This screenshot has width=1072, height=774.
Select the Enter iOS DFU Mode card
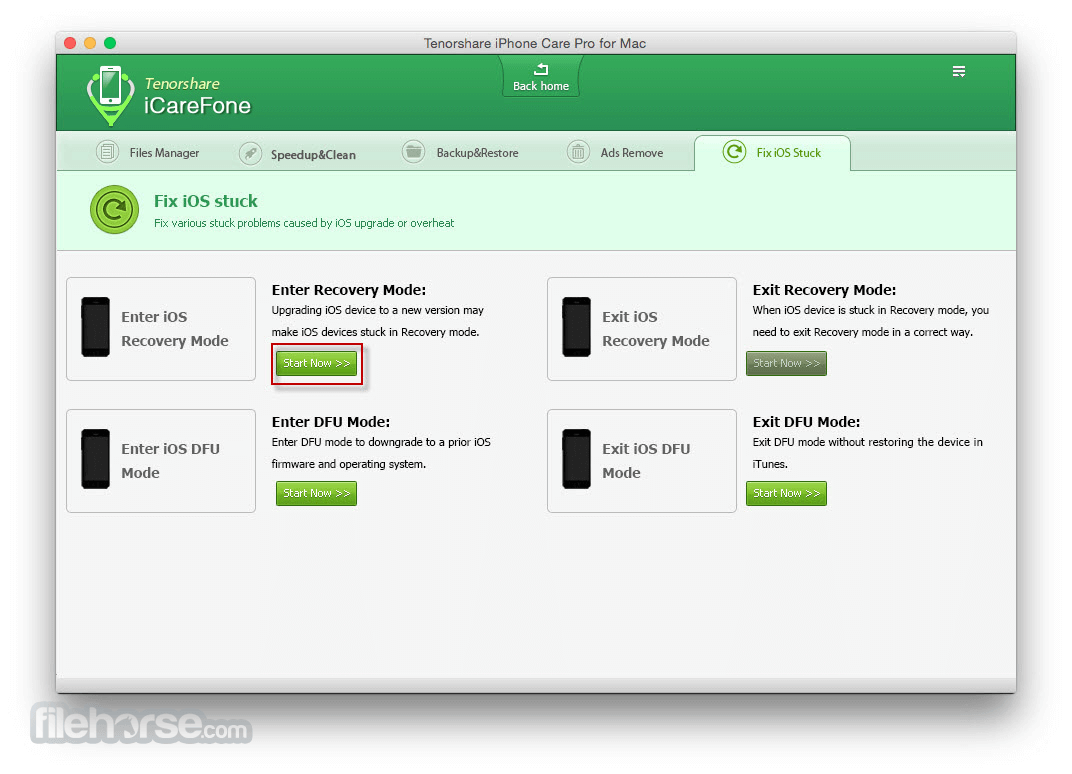161,461
